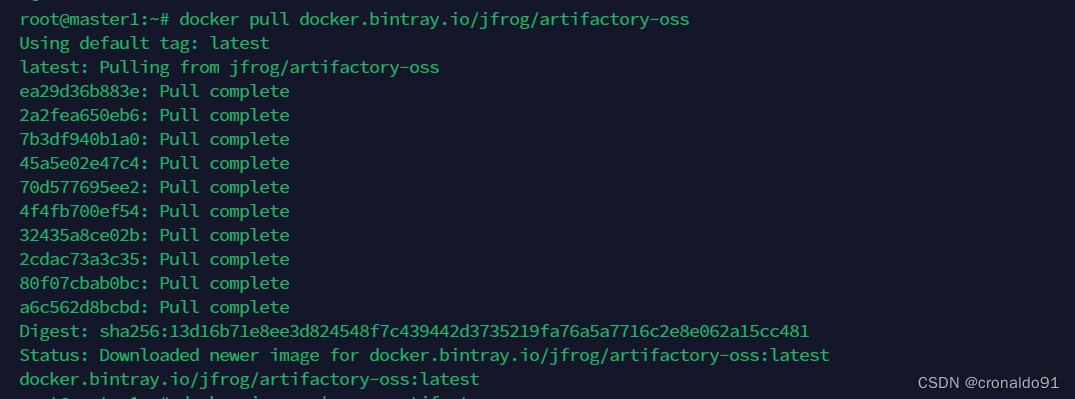Screen dimensions: 1075x399
Task: Click the docker pull command line
Action: (354, 19)
